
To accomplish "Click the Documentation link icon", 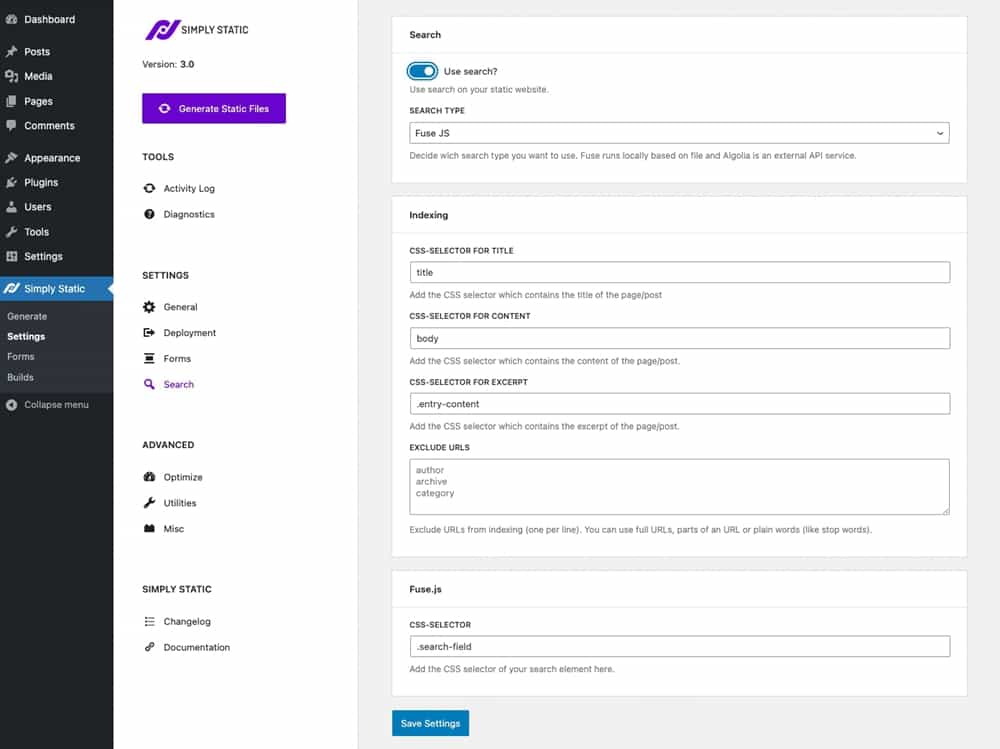I will click(x=149, y=647).
